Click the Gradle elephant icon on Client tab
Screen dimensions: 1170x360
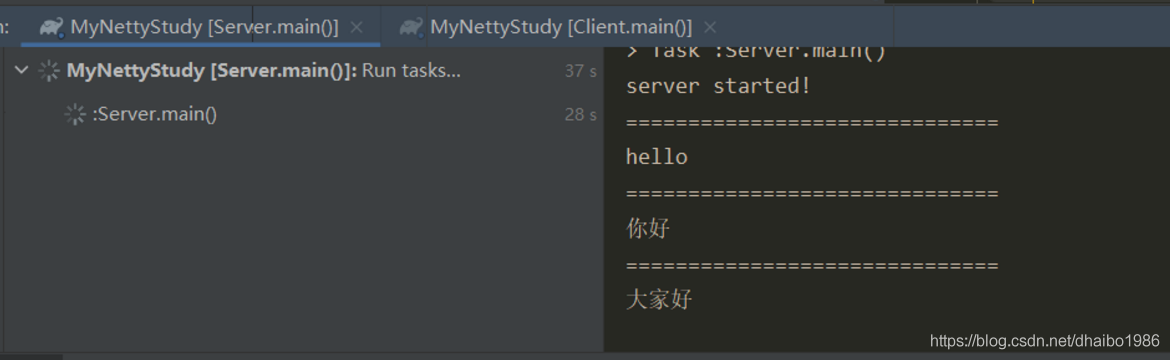(411, 28)
